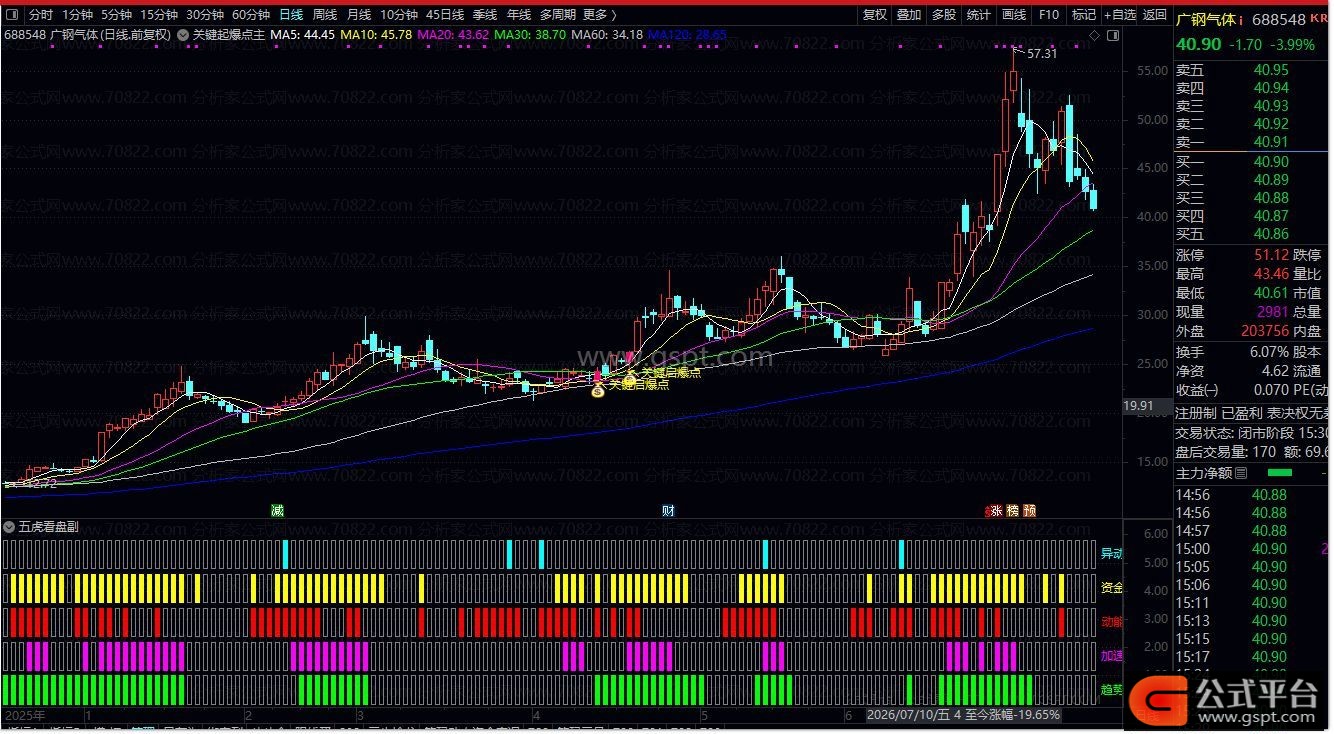Screen dimensions: 1334x734
Task: Click the diamond icon above the chart
Action: [x=1096, y=35]
